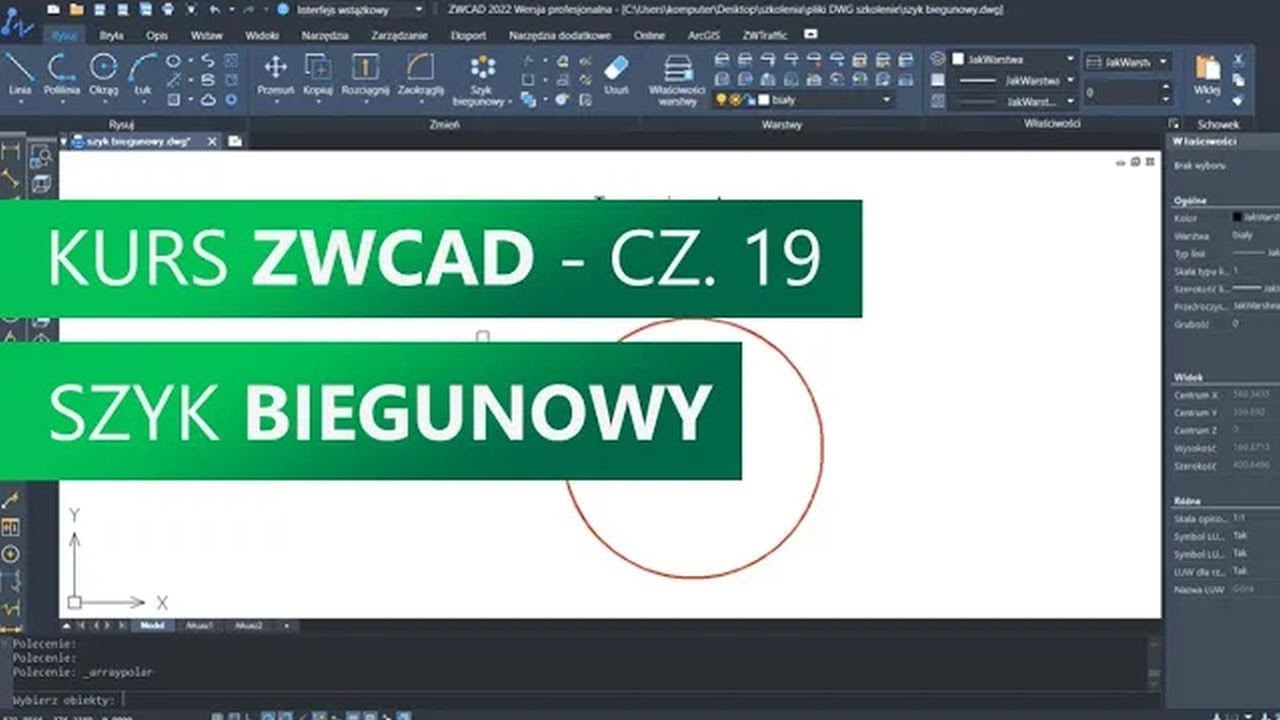This screenshot has width=1280, height=720.
Task: Switch to the Arkusz2 layout tab
Action: 249,625
